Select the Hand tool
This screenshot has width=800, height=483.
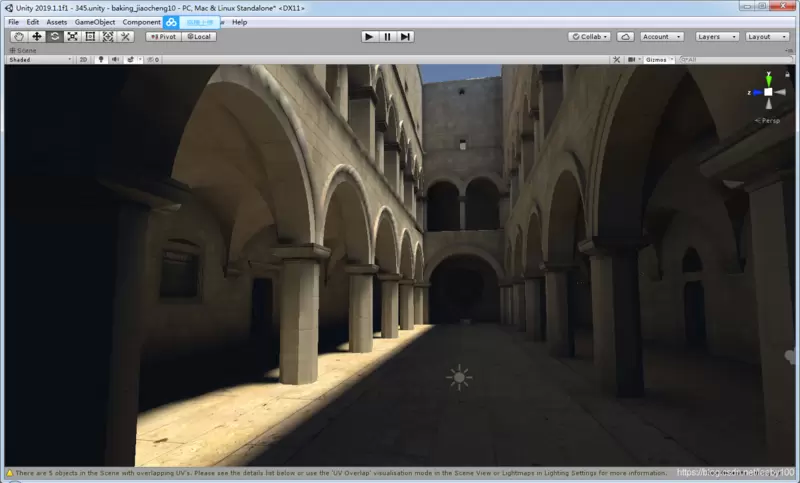[19, 37]
